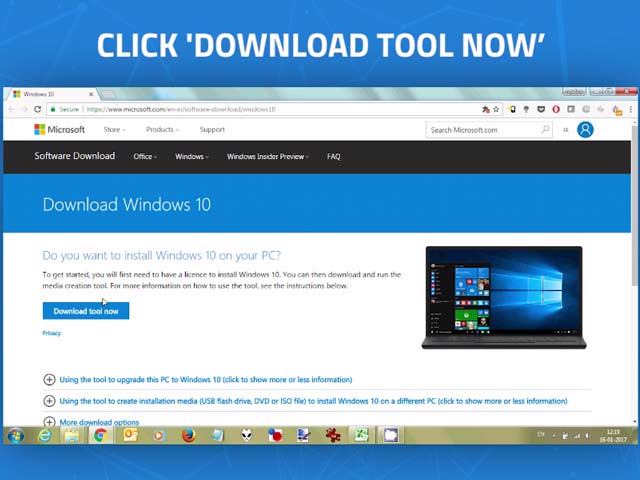
Task: Open the Windows Start orb
Action: tap(16, 436)
